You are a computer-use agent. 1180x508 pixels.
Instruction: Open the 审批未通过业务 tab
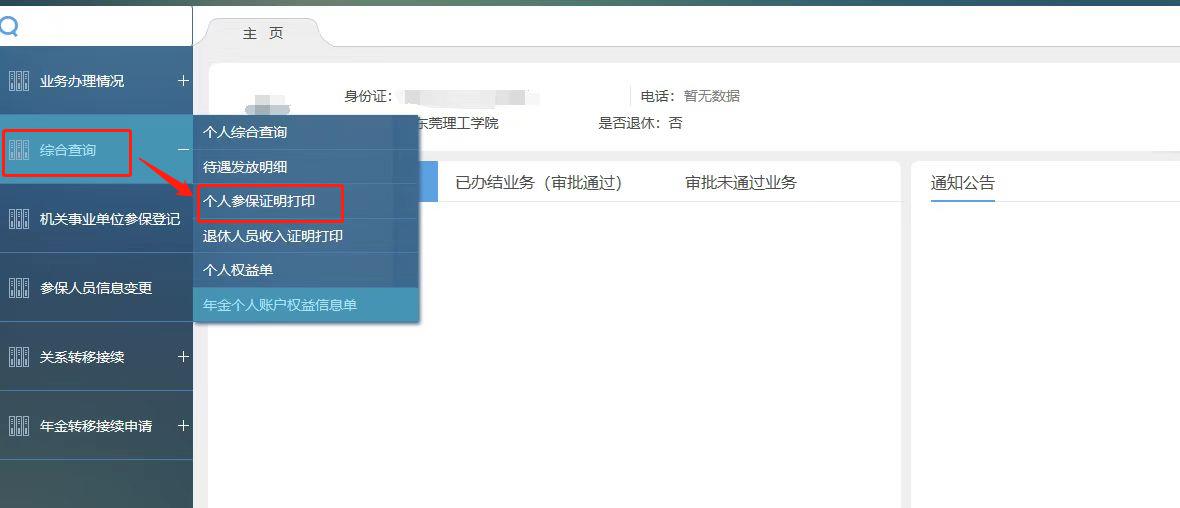(740, 183)
